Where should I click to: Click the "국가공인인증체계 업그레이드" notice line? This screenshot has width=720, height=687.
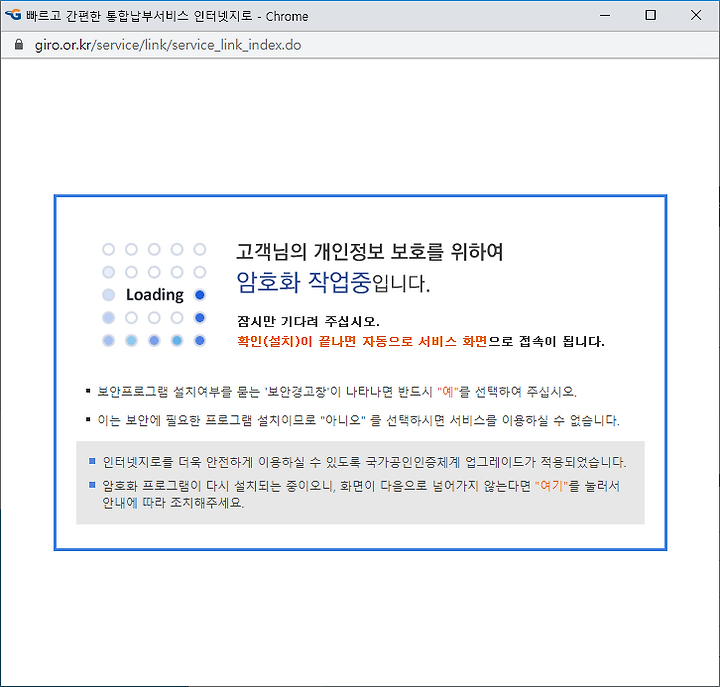[x=364, y=462]
